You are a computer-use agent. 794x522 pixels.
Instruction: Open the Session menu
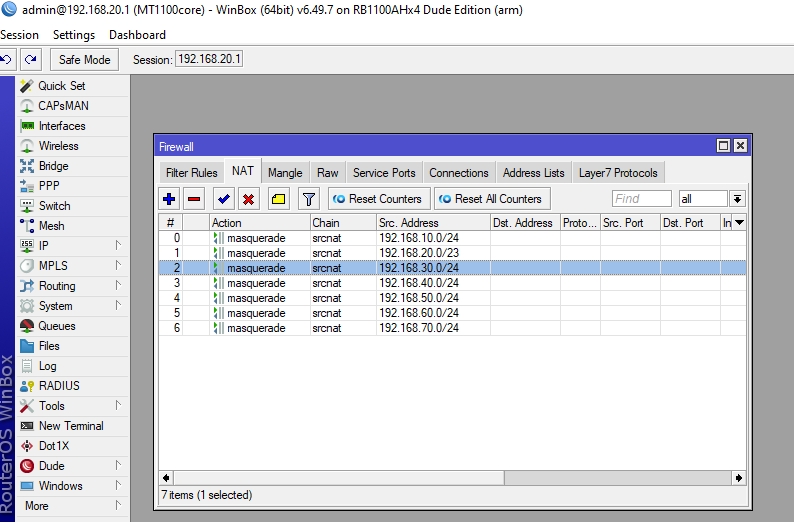(19, 35)
